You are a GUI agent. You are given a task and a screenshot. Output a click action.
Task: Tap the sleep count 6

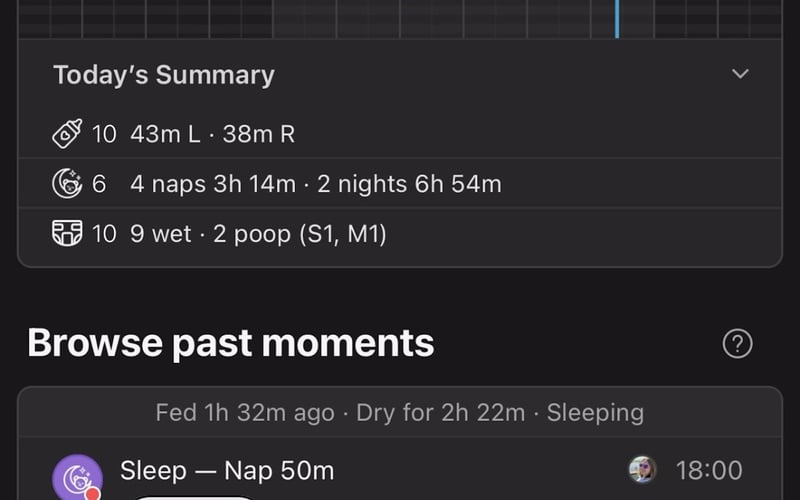(99, 184)
